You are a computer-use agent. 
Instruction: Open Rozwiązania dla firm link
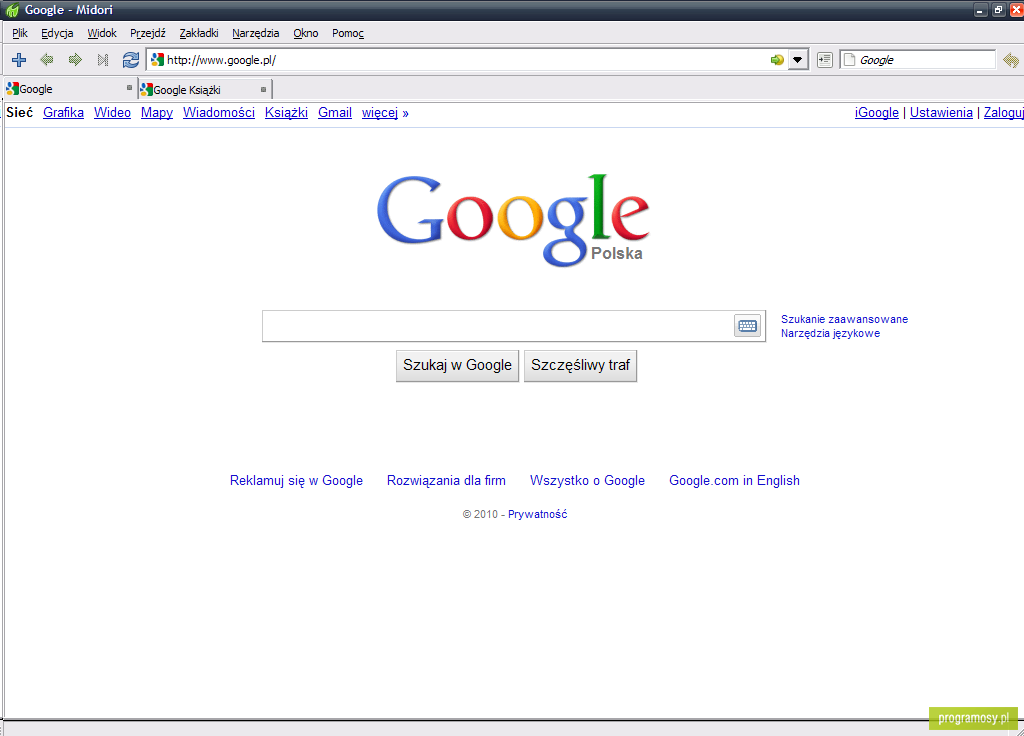[x=446, y=481]
